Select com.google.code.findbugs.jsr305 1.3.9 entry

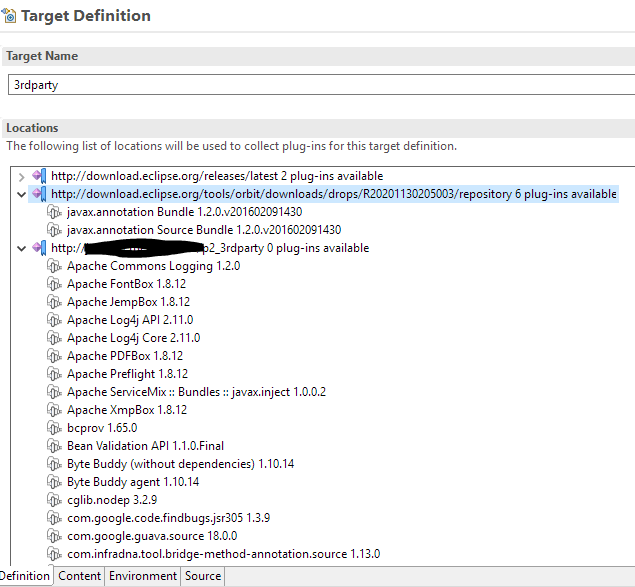pos(168,518)
